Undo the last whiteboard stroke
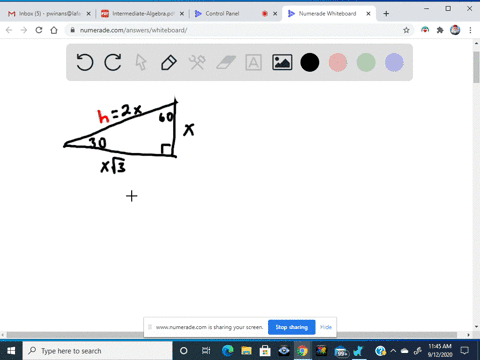Screen dimensions: 480x360 [85, 62]
